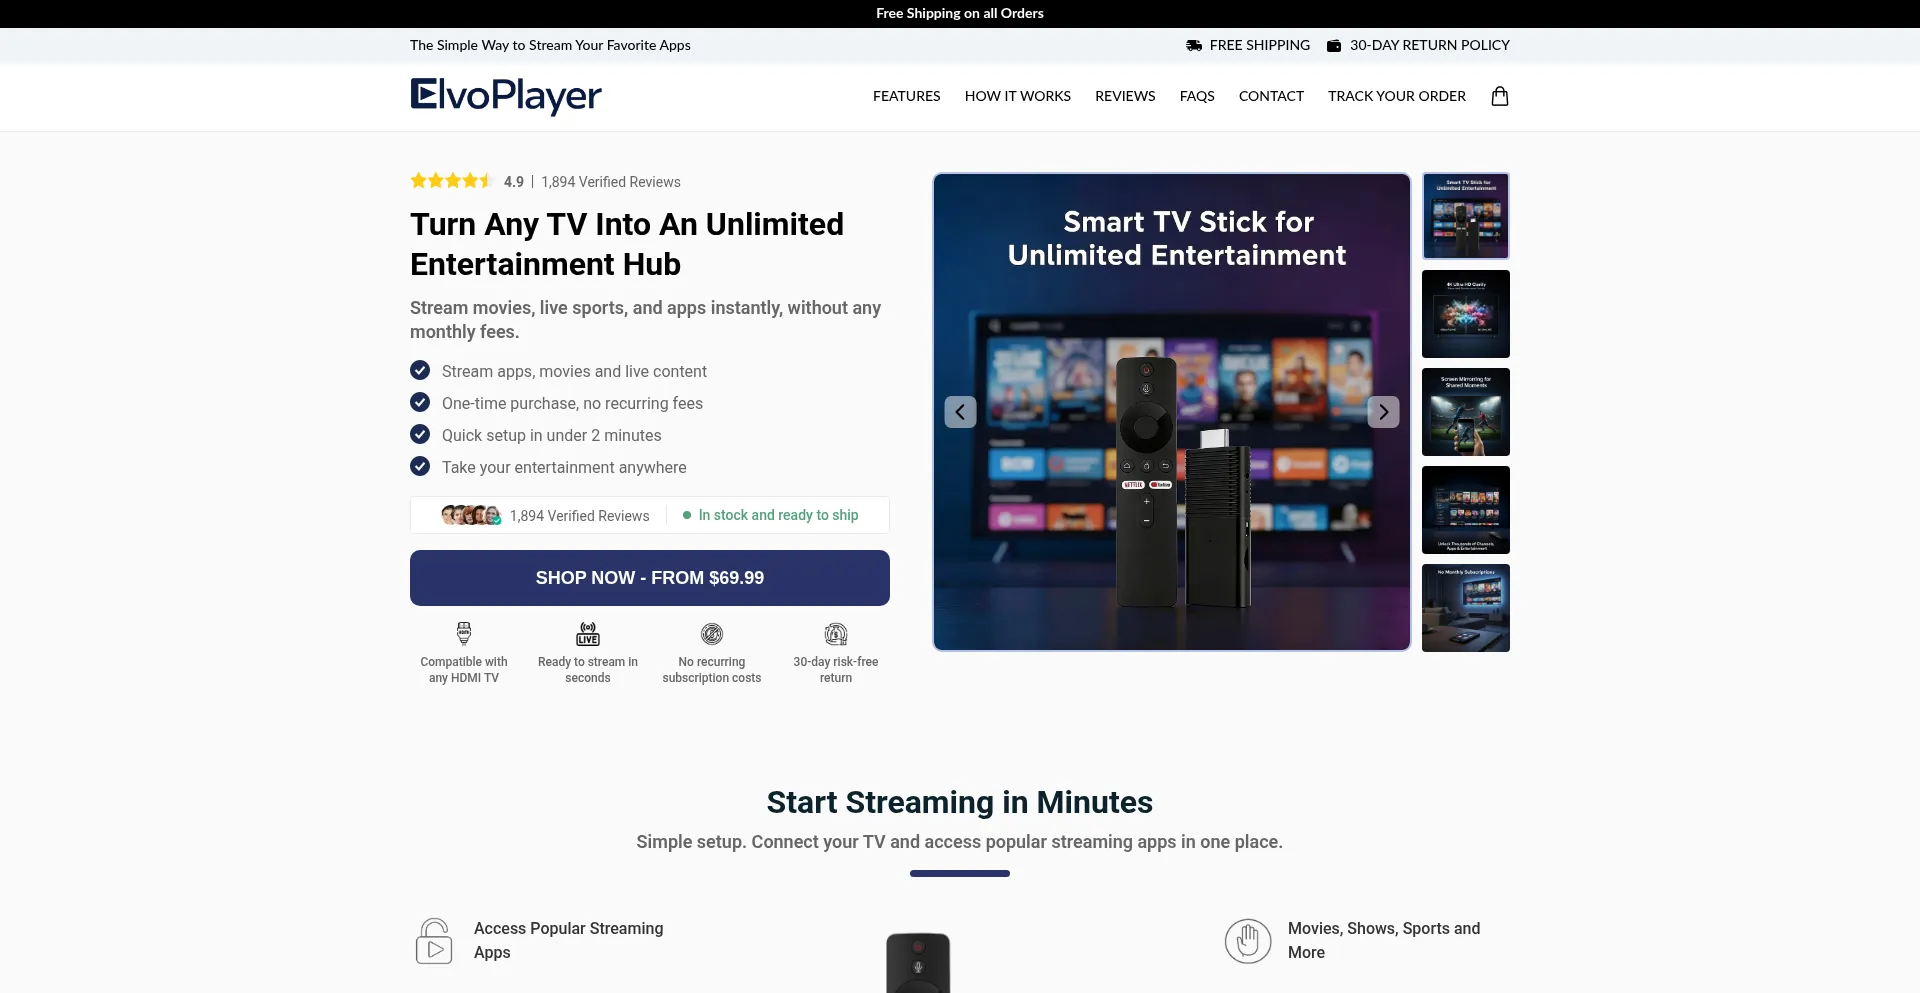
Task: Click the no recurring subscription icon
Action: point(712,634)
